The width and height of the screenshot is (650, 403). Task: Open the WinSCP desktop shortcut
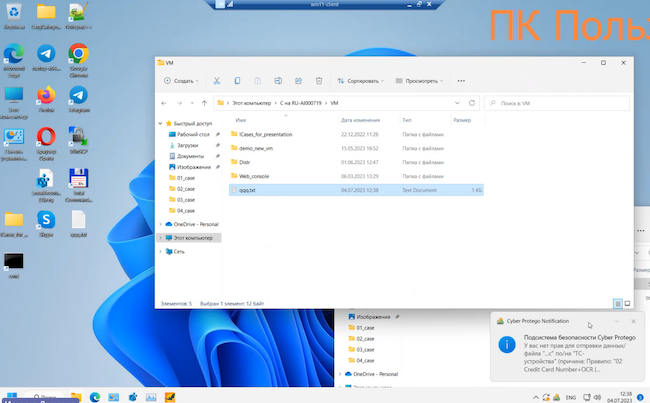(x=78, y=141)
